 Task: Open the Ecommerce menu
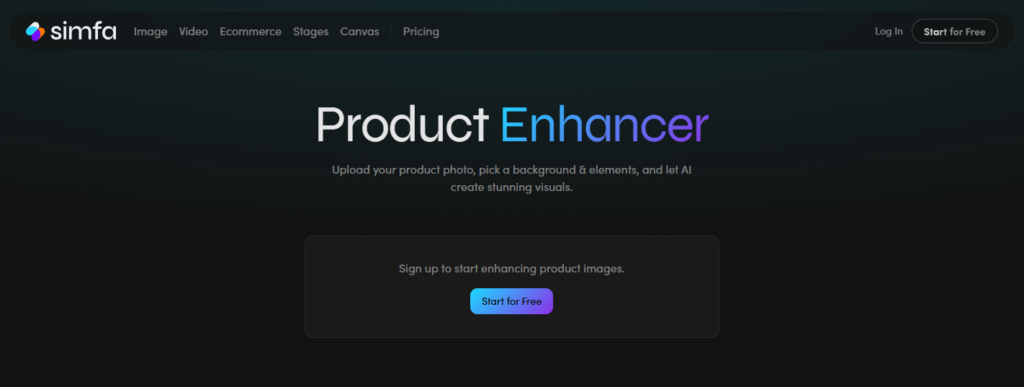250,31
